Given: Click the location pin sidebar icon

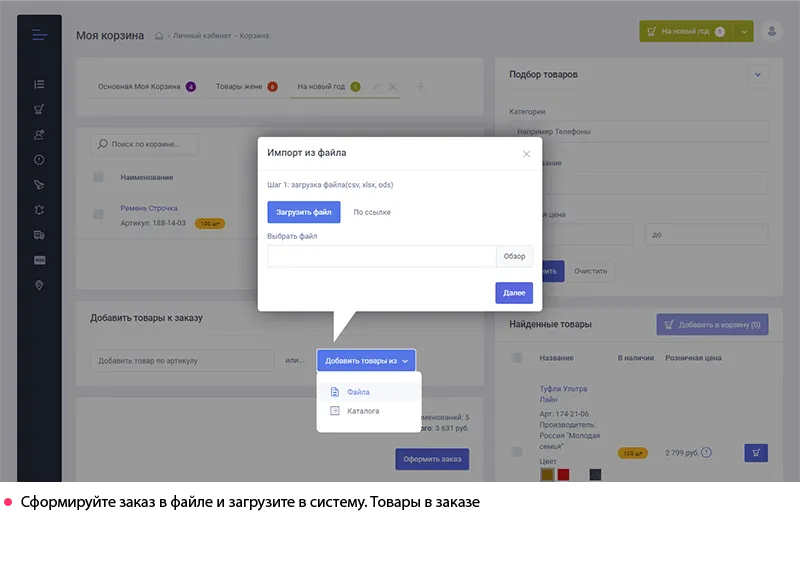Looking at the screenshot, I should coord(39,285).
